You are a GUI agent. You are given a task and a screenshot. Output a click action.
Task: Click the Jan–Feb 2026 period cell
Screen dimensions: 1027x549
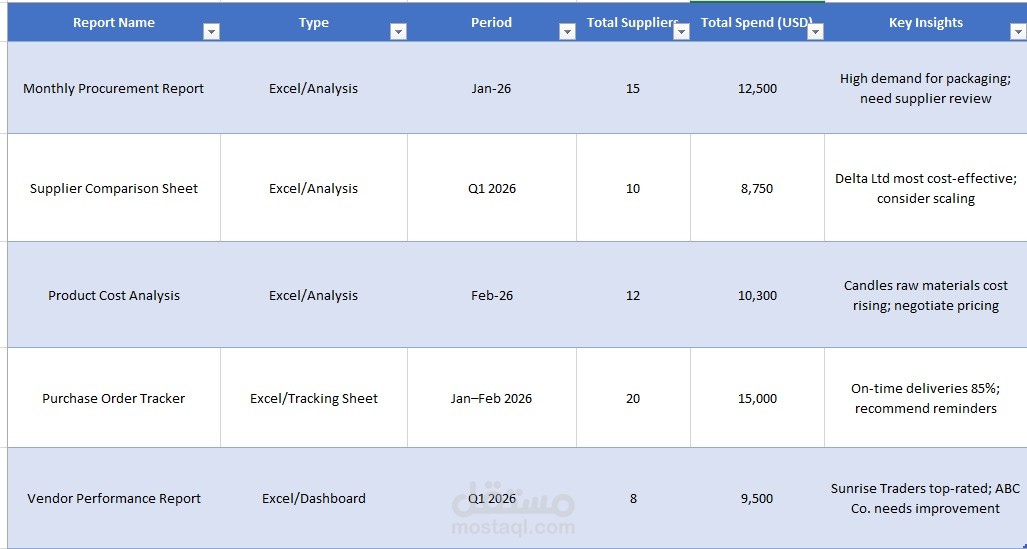(491, 399)
